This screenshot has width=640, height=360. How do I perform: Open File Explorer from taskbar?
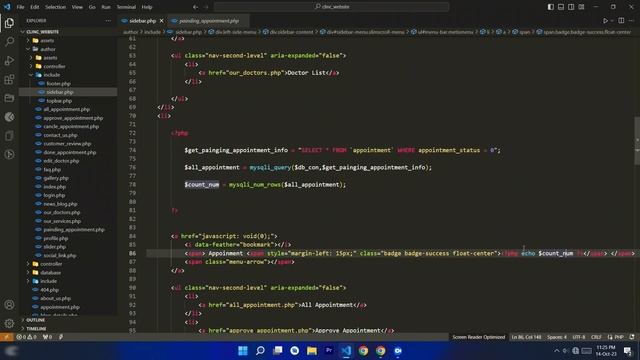coord(312,351)
